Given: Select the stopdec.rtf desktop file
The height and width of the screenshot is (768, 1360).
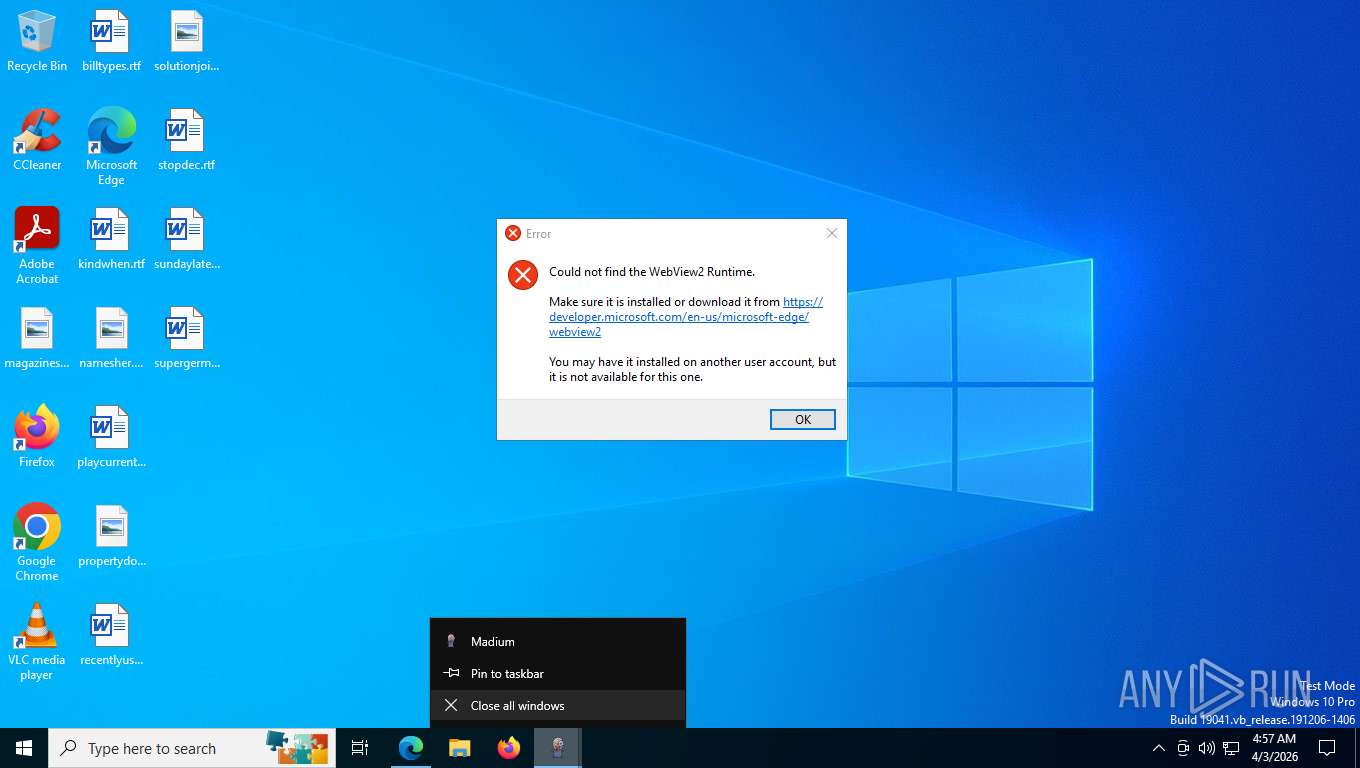Looking at the screenshot, I should tap(187, 140).
